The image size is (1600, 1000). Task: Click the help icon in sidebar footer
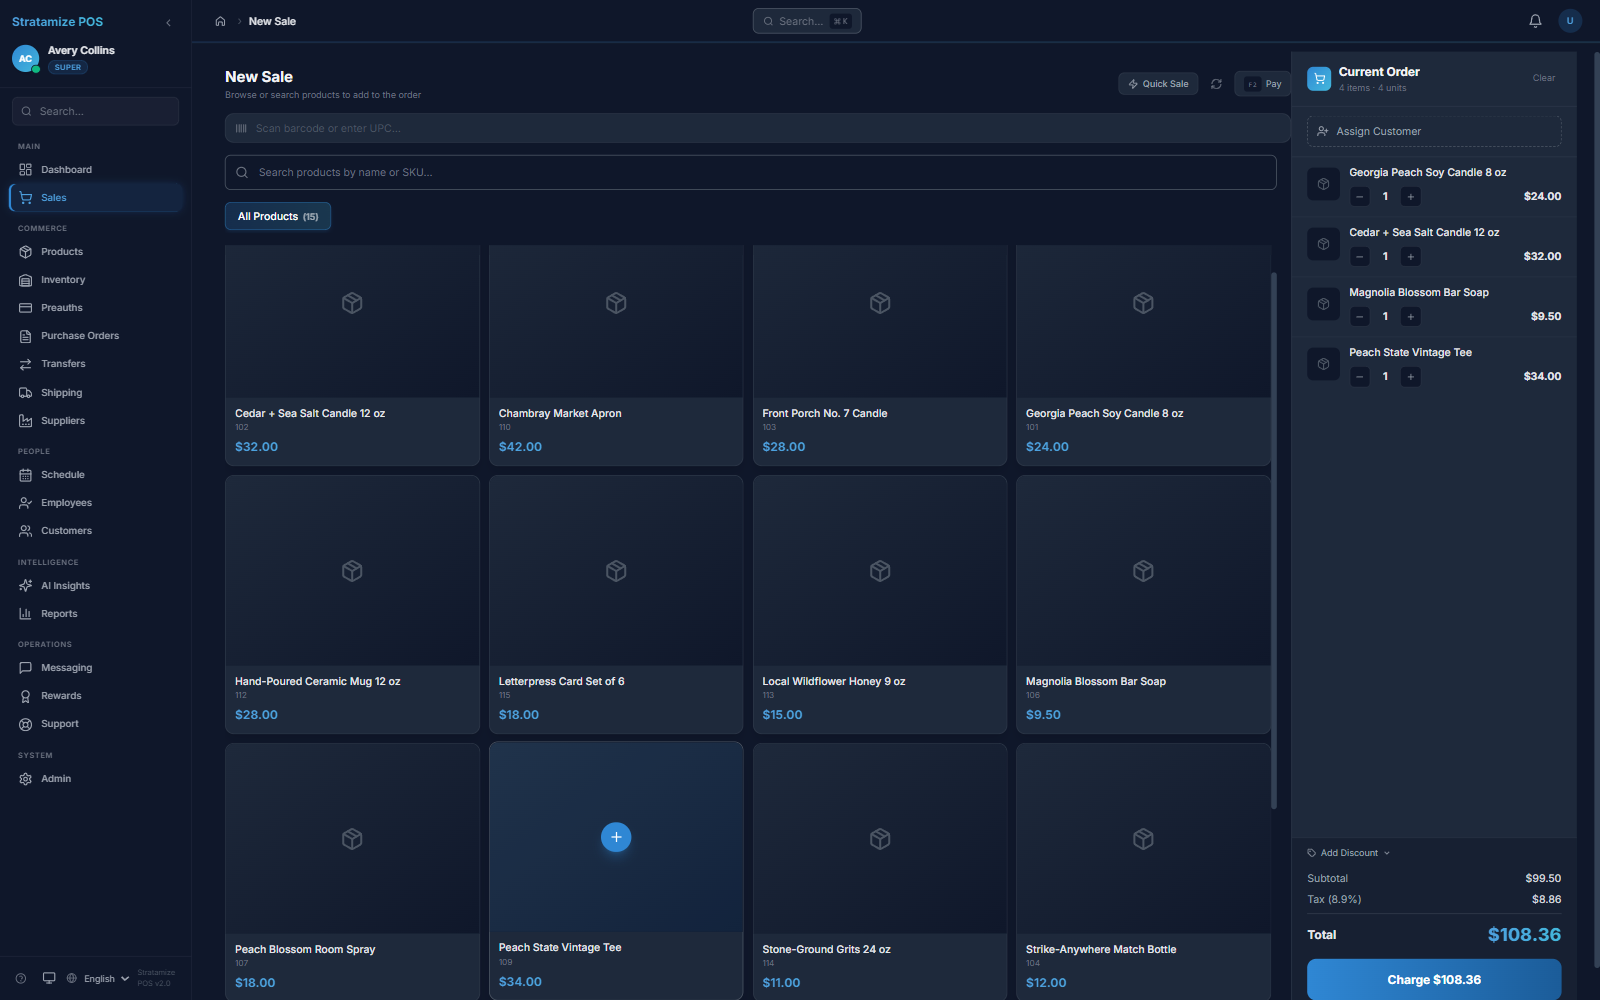(x=21, y=978)
